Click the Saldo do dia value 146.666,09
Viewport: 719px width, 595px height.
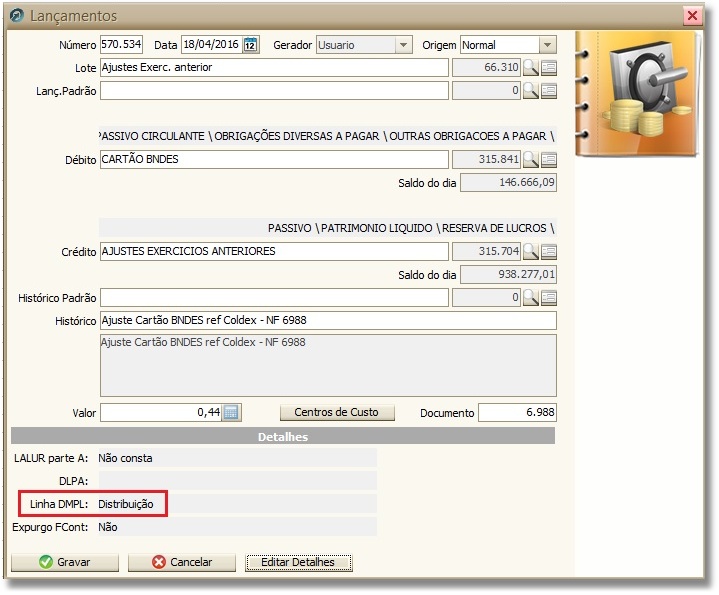click(509, 182)
